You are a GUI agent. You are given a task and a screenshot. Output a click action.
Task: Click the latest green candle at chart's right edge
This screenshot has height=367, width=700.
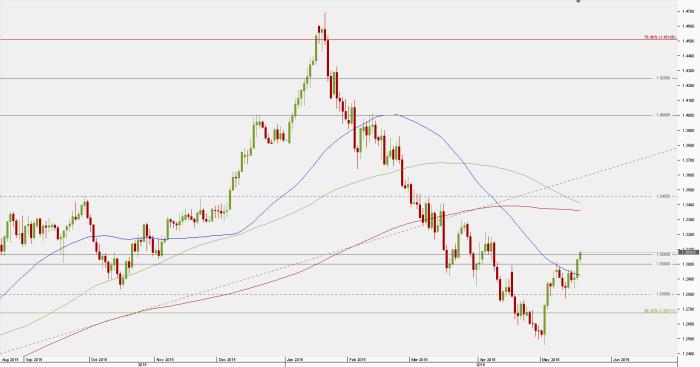tap(580, 256)
